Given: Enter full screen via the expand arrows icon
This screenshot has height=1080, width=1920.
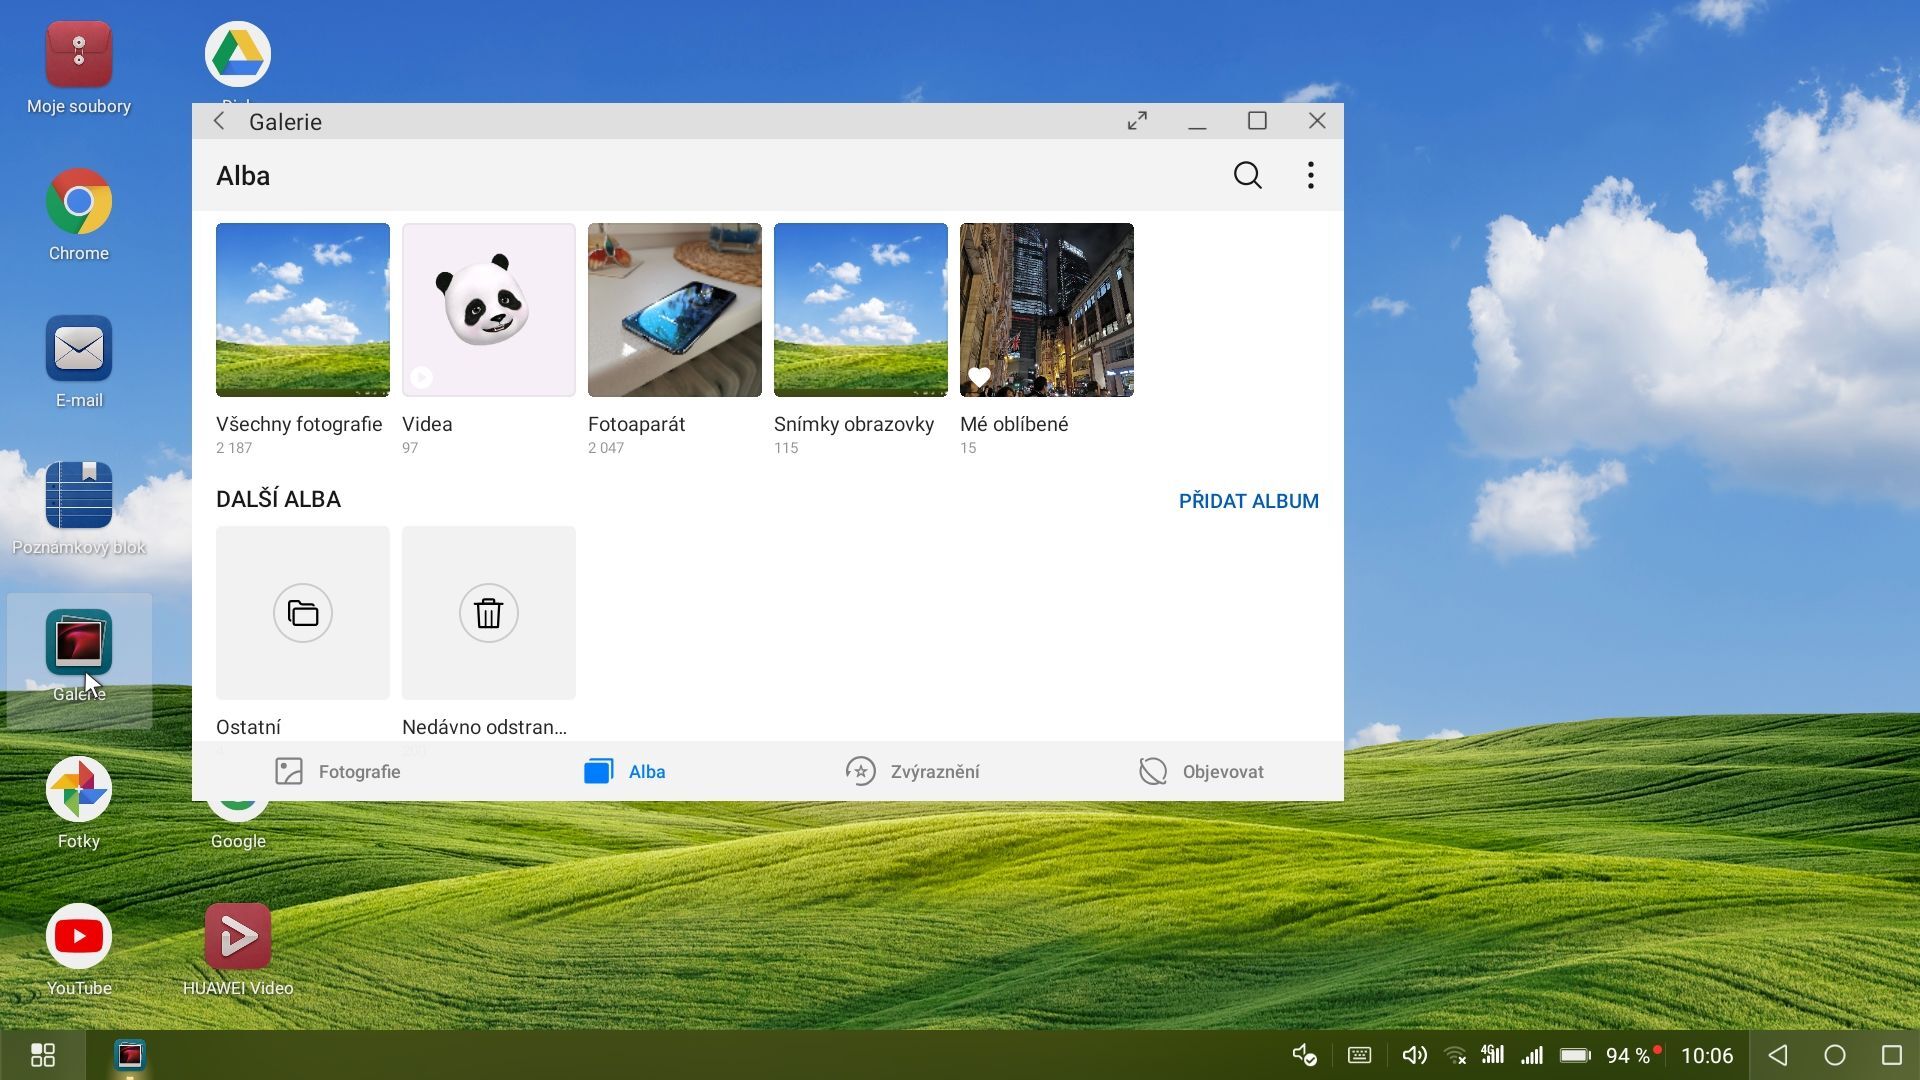Looking at the screenshot, I should point(1137,121).
